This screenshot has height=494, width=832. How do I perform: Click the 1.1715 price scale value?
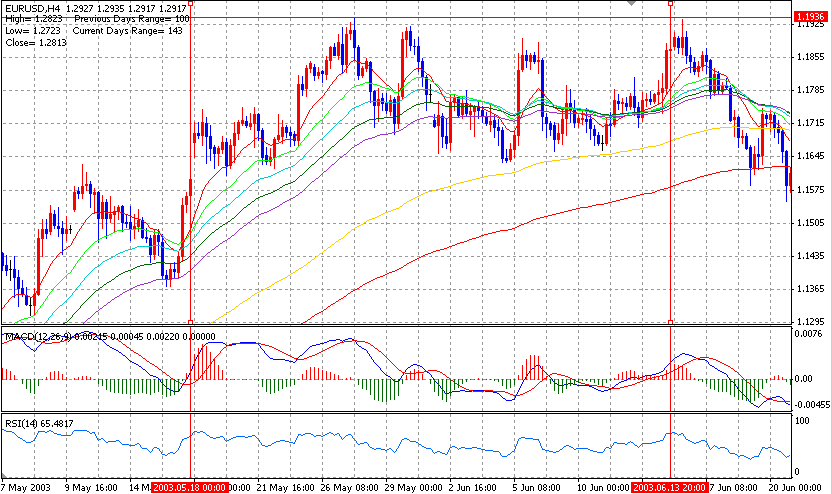pos(811,123)
